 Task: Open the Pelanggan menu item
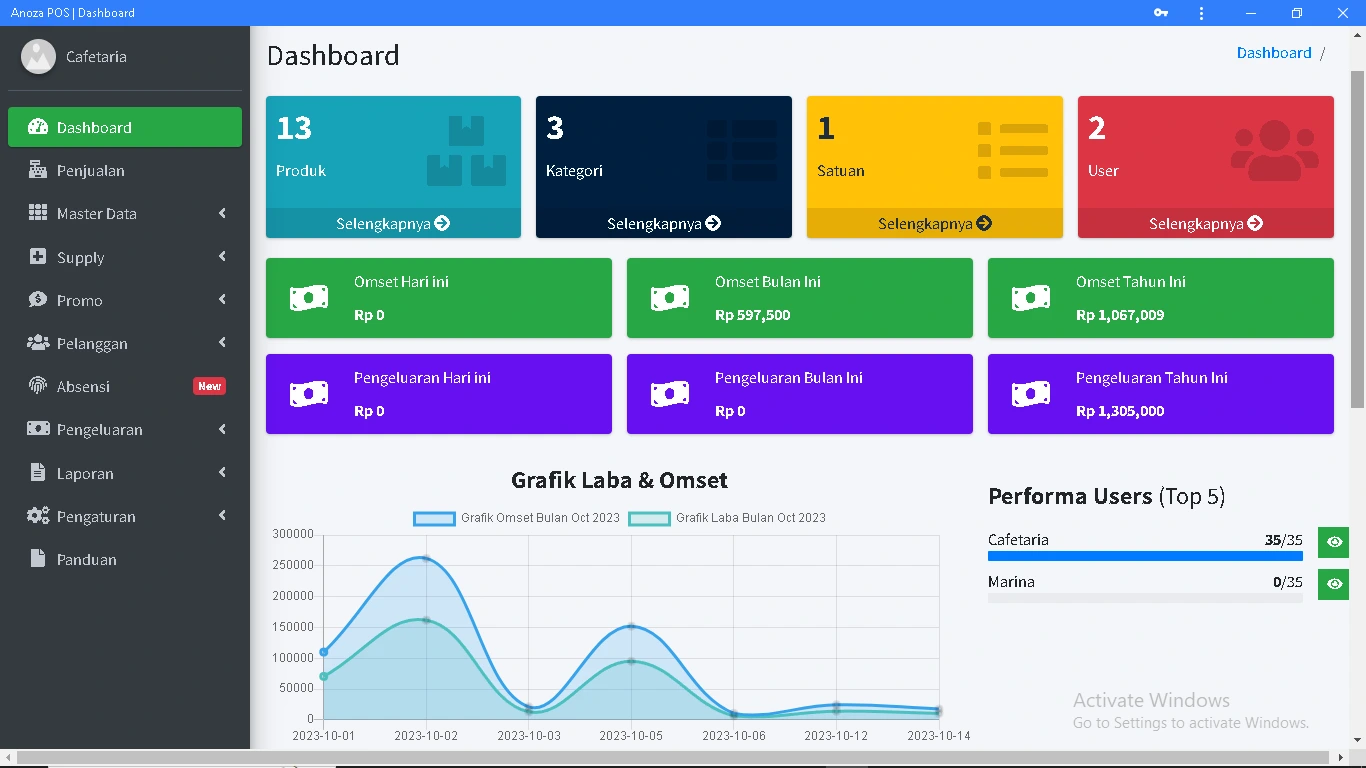coord(92,343)
